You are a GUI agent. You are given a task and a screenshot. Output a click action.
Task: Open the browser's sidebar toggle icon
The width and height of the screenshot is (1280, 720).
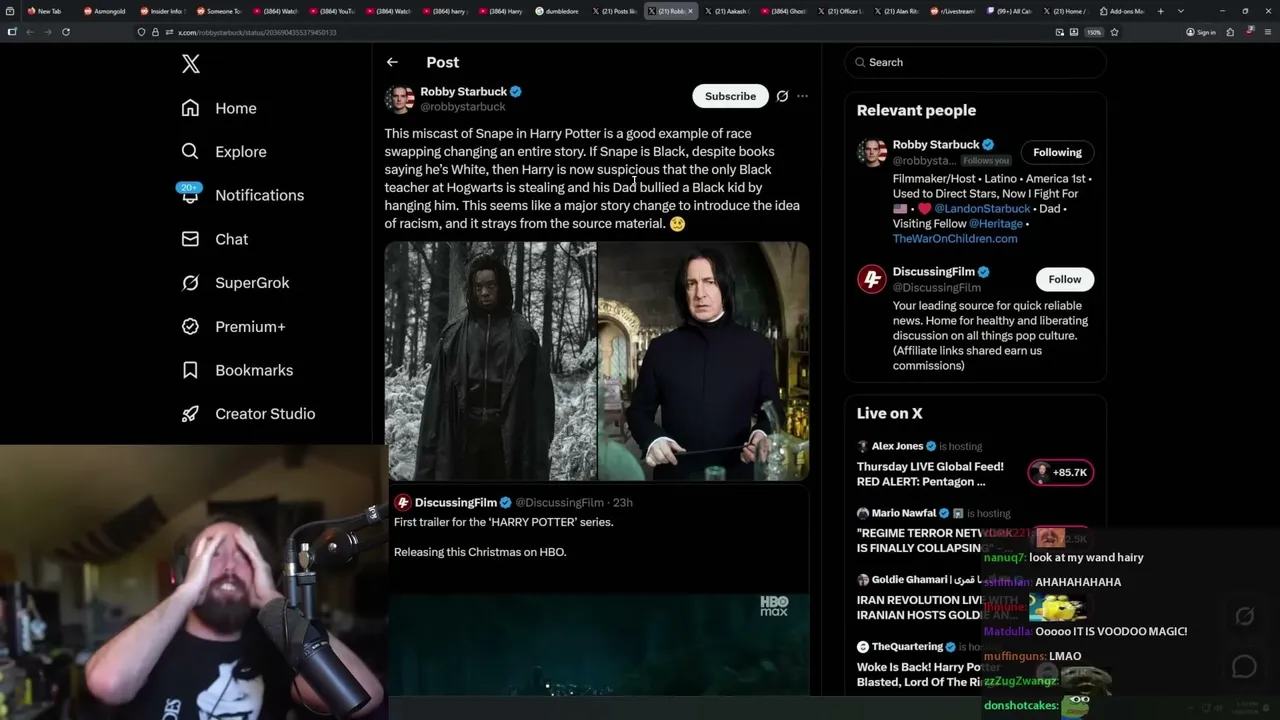(x=12, y=32)
